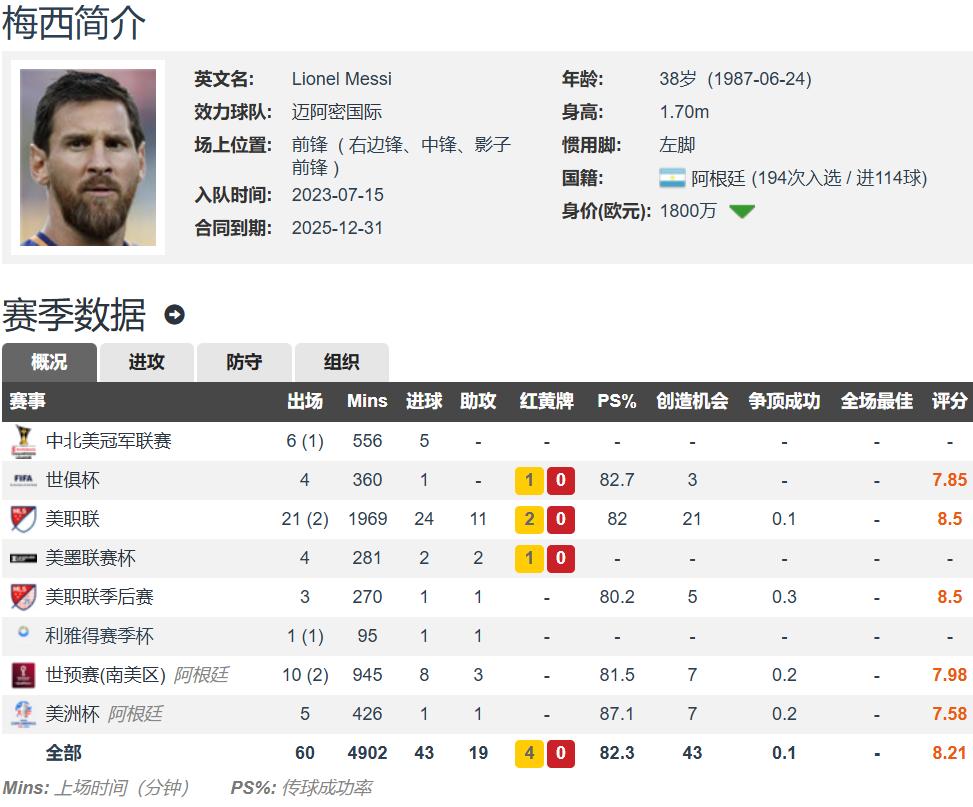
Task: Open the 防守 tab
Action: [x=244, y=362]
